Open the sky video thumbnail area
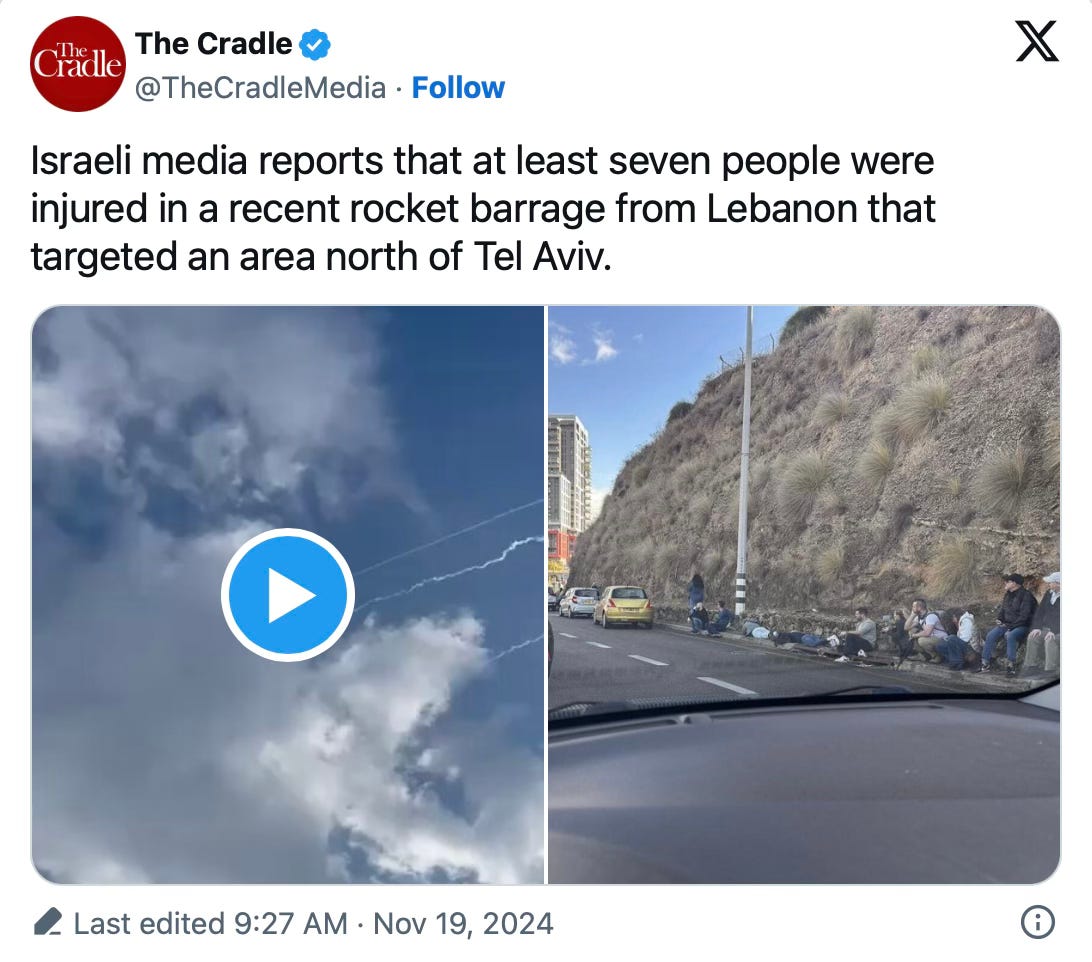 288,595
